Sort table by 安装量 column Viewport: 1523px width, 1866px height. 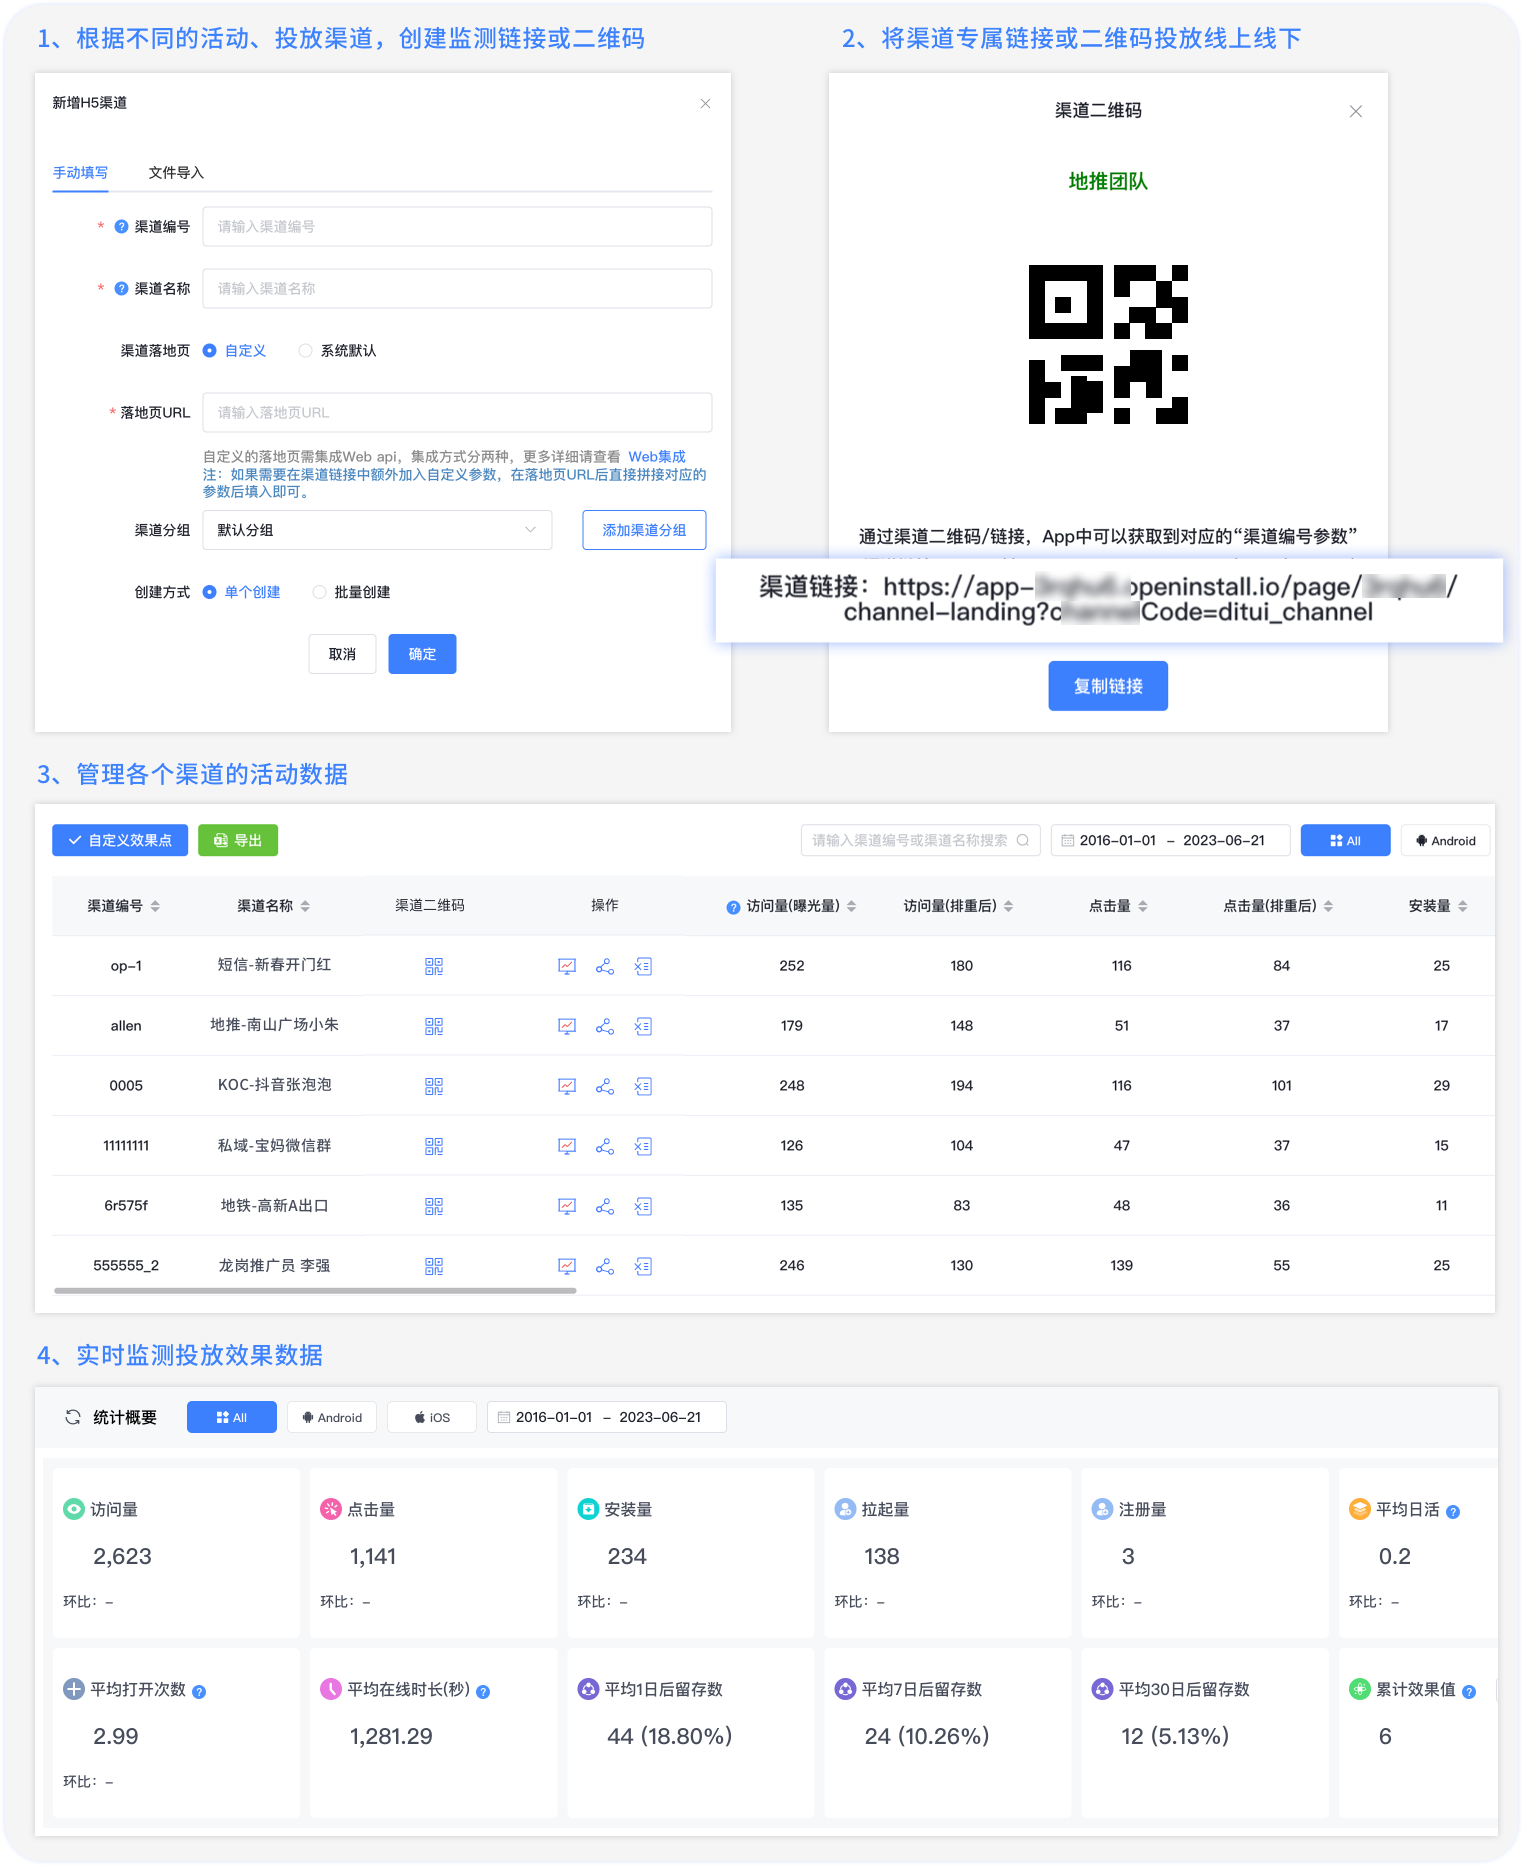pyautogui.click(x=1438, y=906)
